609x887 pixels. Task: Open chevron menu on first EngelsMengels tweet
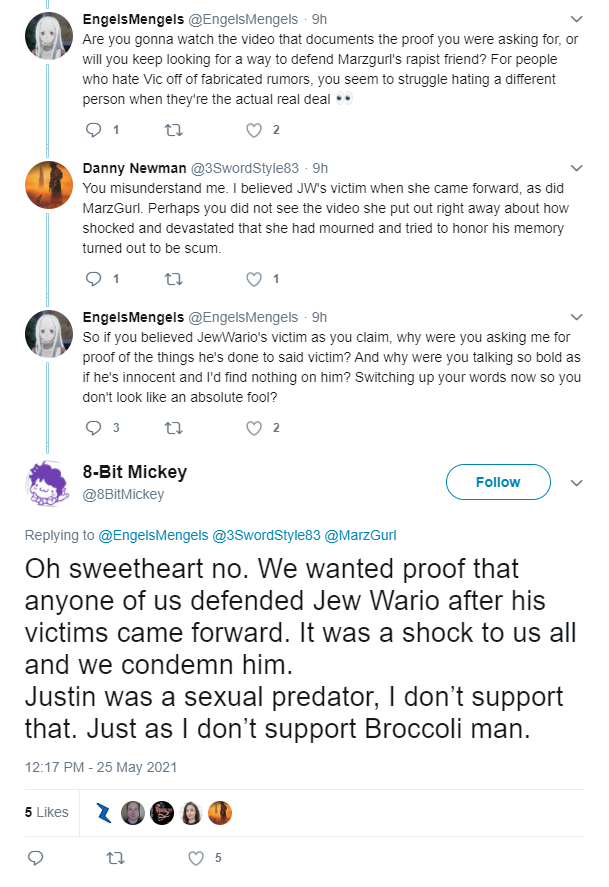coord(576,19)
